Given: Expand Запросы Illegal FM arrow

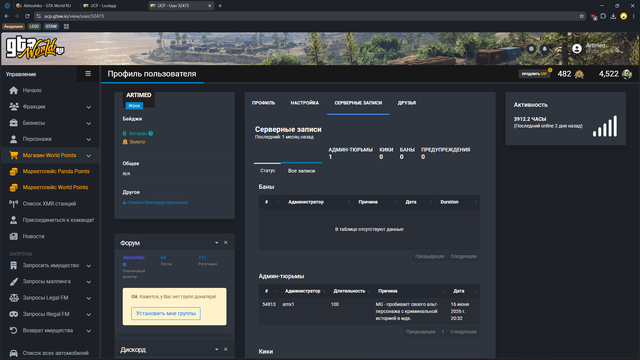Looking at the screenshot, I should (89, 315).
